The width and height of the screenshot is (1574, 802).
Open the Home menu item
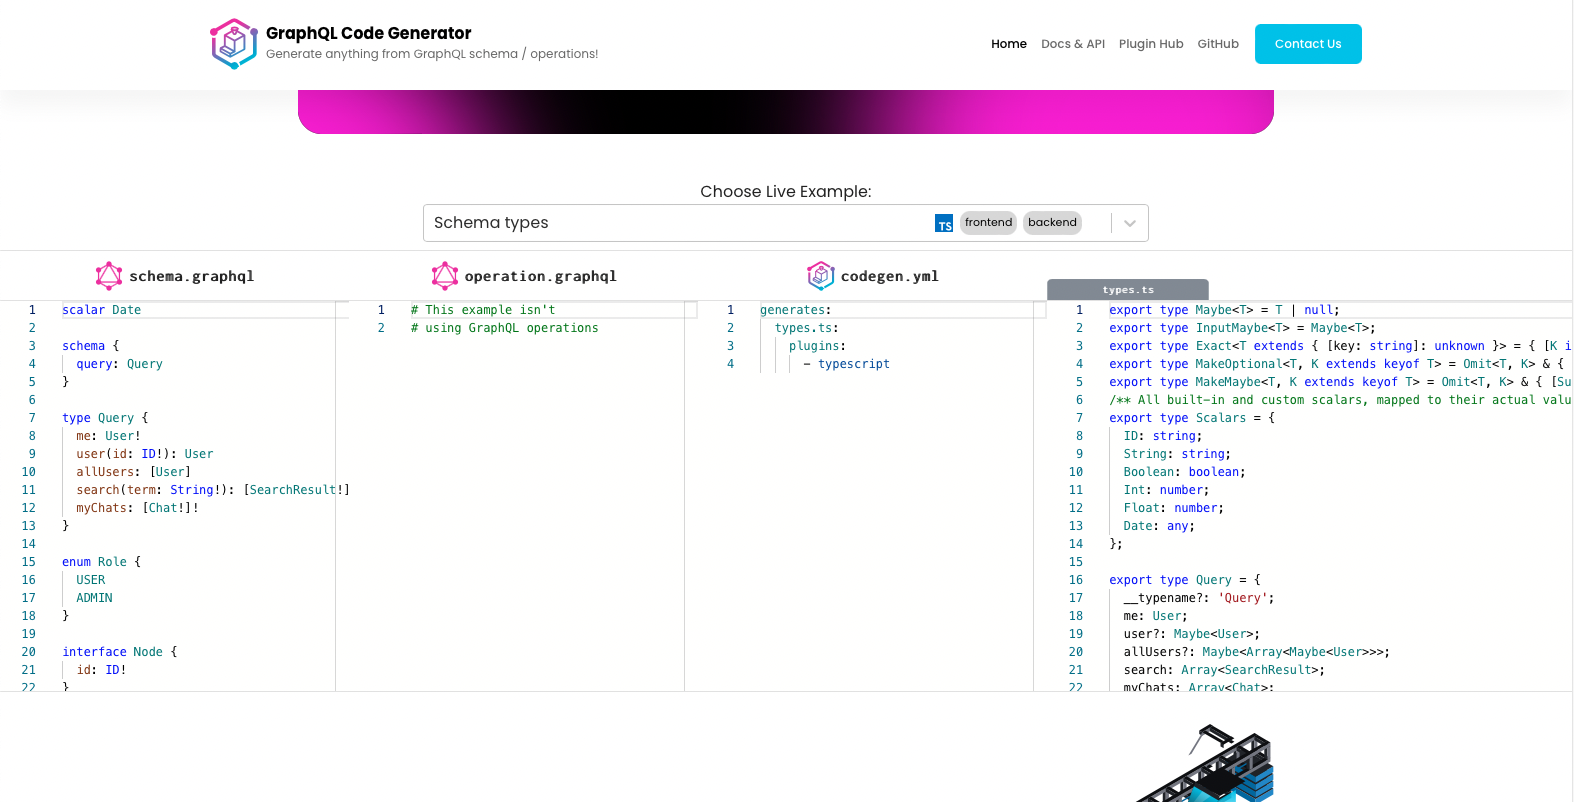click(1009, 44)
